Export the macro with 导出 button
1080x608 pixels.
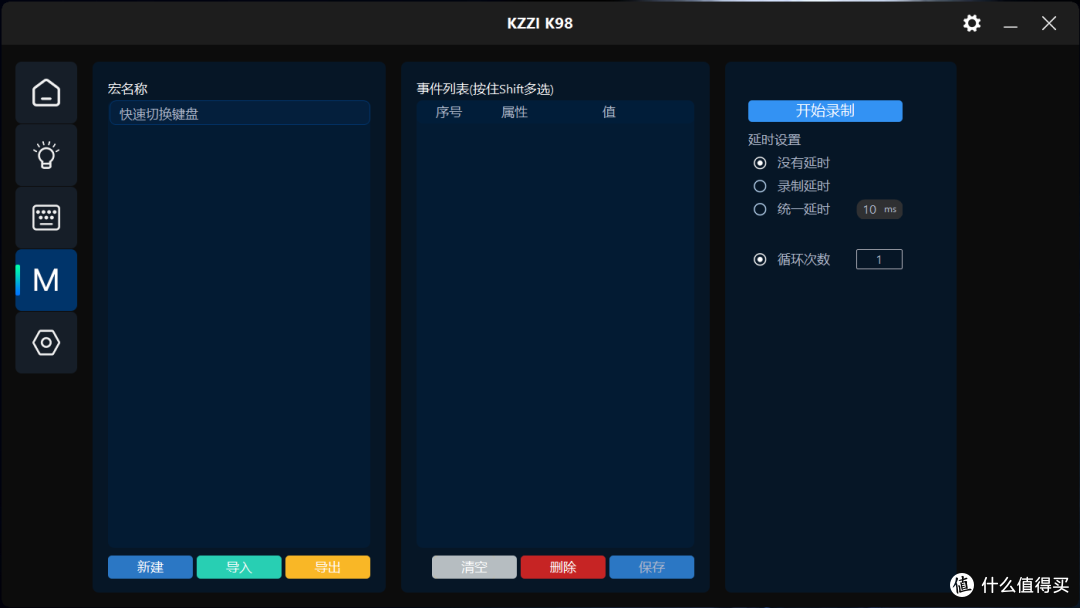coord(328,567)
